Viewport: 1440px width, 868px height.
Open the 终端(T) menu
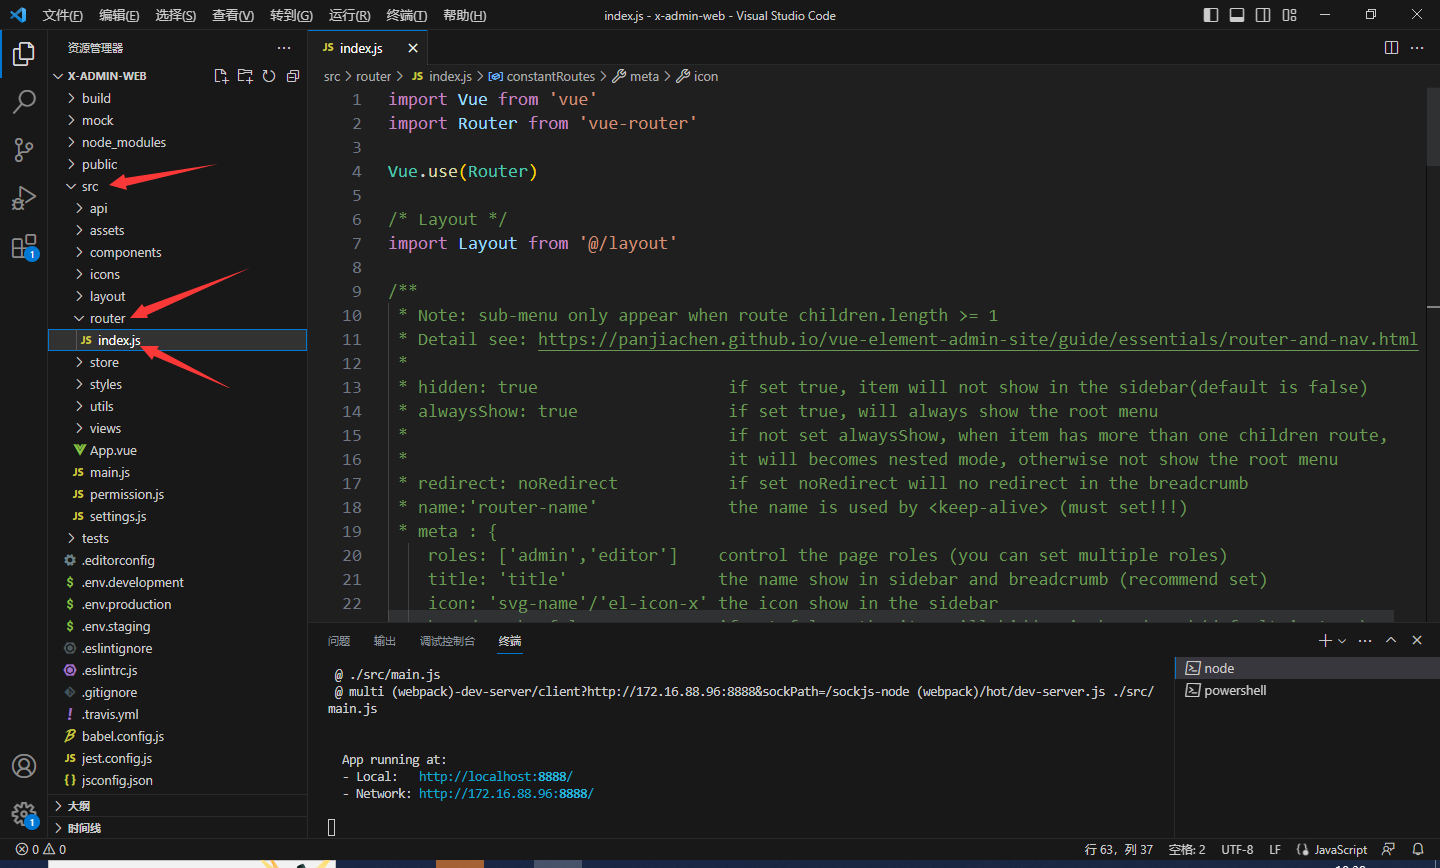pyautogui.click(x=406, y=15)
